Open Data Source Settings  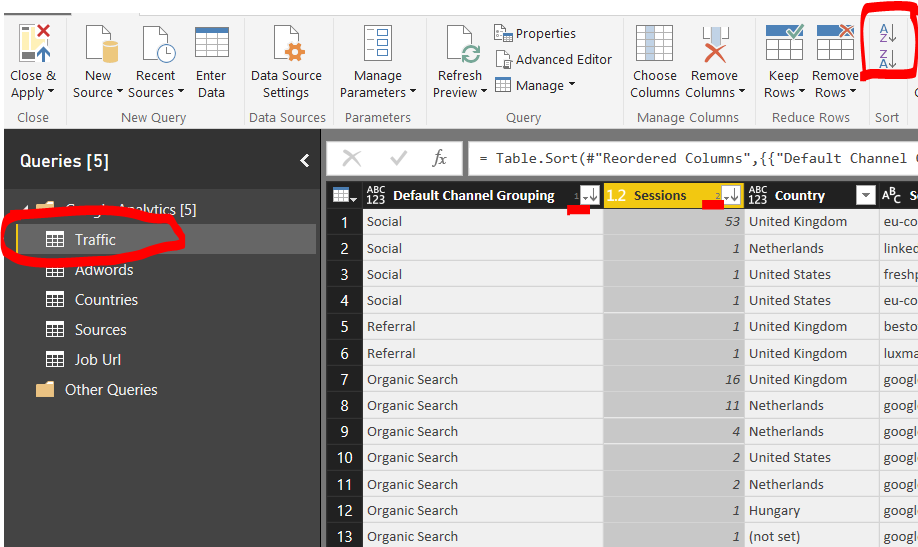pyautogui.click(x=286, y=61)
